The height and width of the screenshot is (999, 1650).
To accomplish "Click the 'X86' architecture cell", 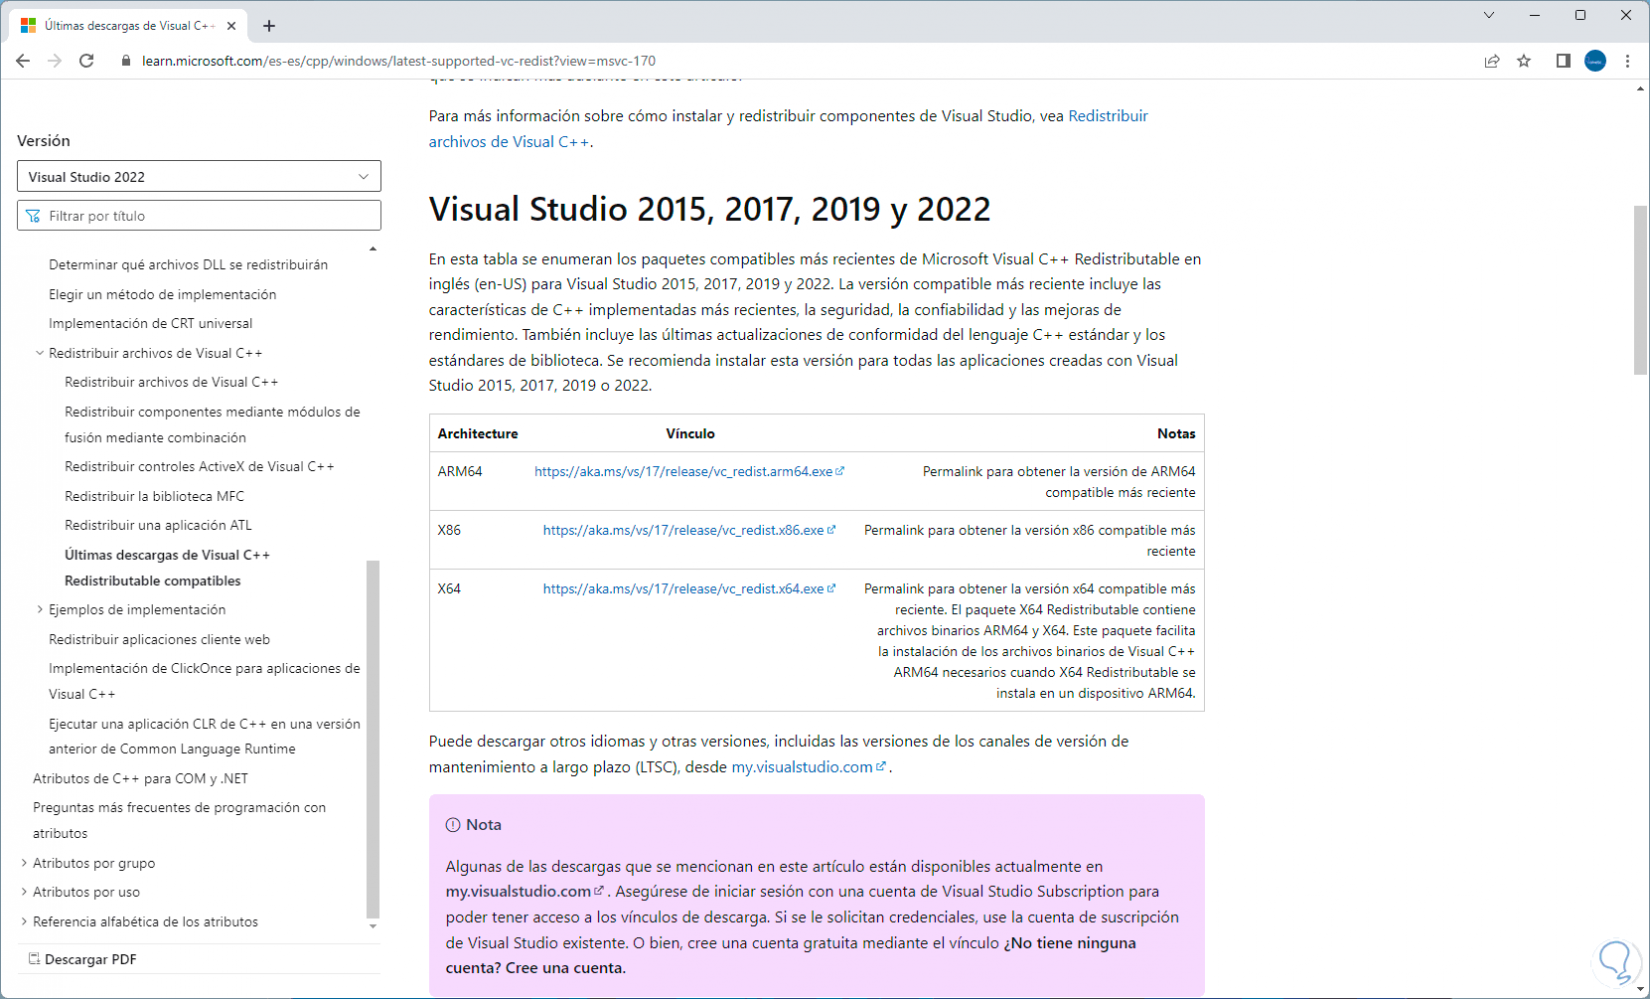I will point(449,530).
